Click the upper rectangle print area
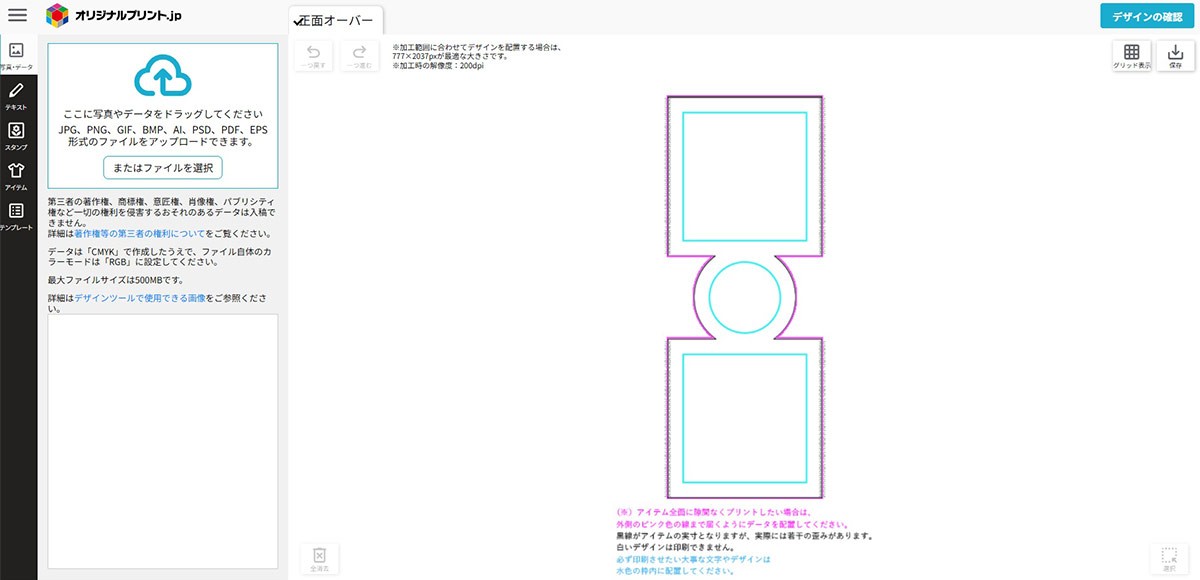Viewport: 1200px width, 580px height. pyautogui.click(x=744, y=177)
